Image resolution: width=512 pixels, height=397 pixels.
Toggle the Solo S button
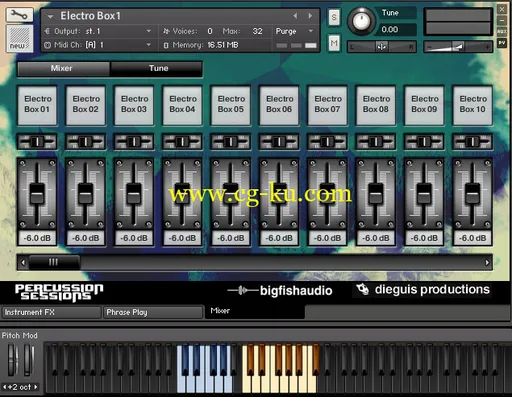pos(334,17)
